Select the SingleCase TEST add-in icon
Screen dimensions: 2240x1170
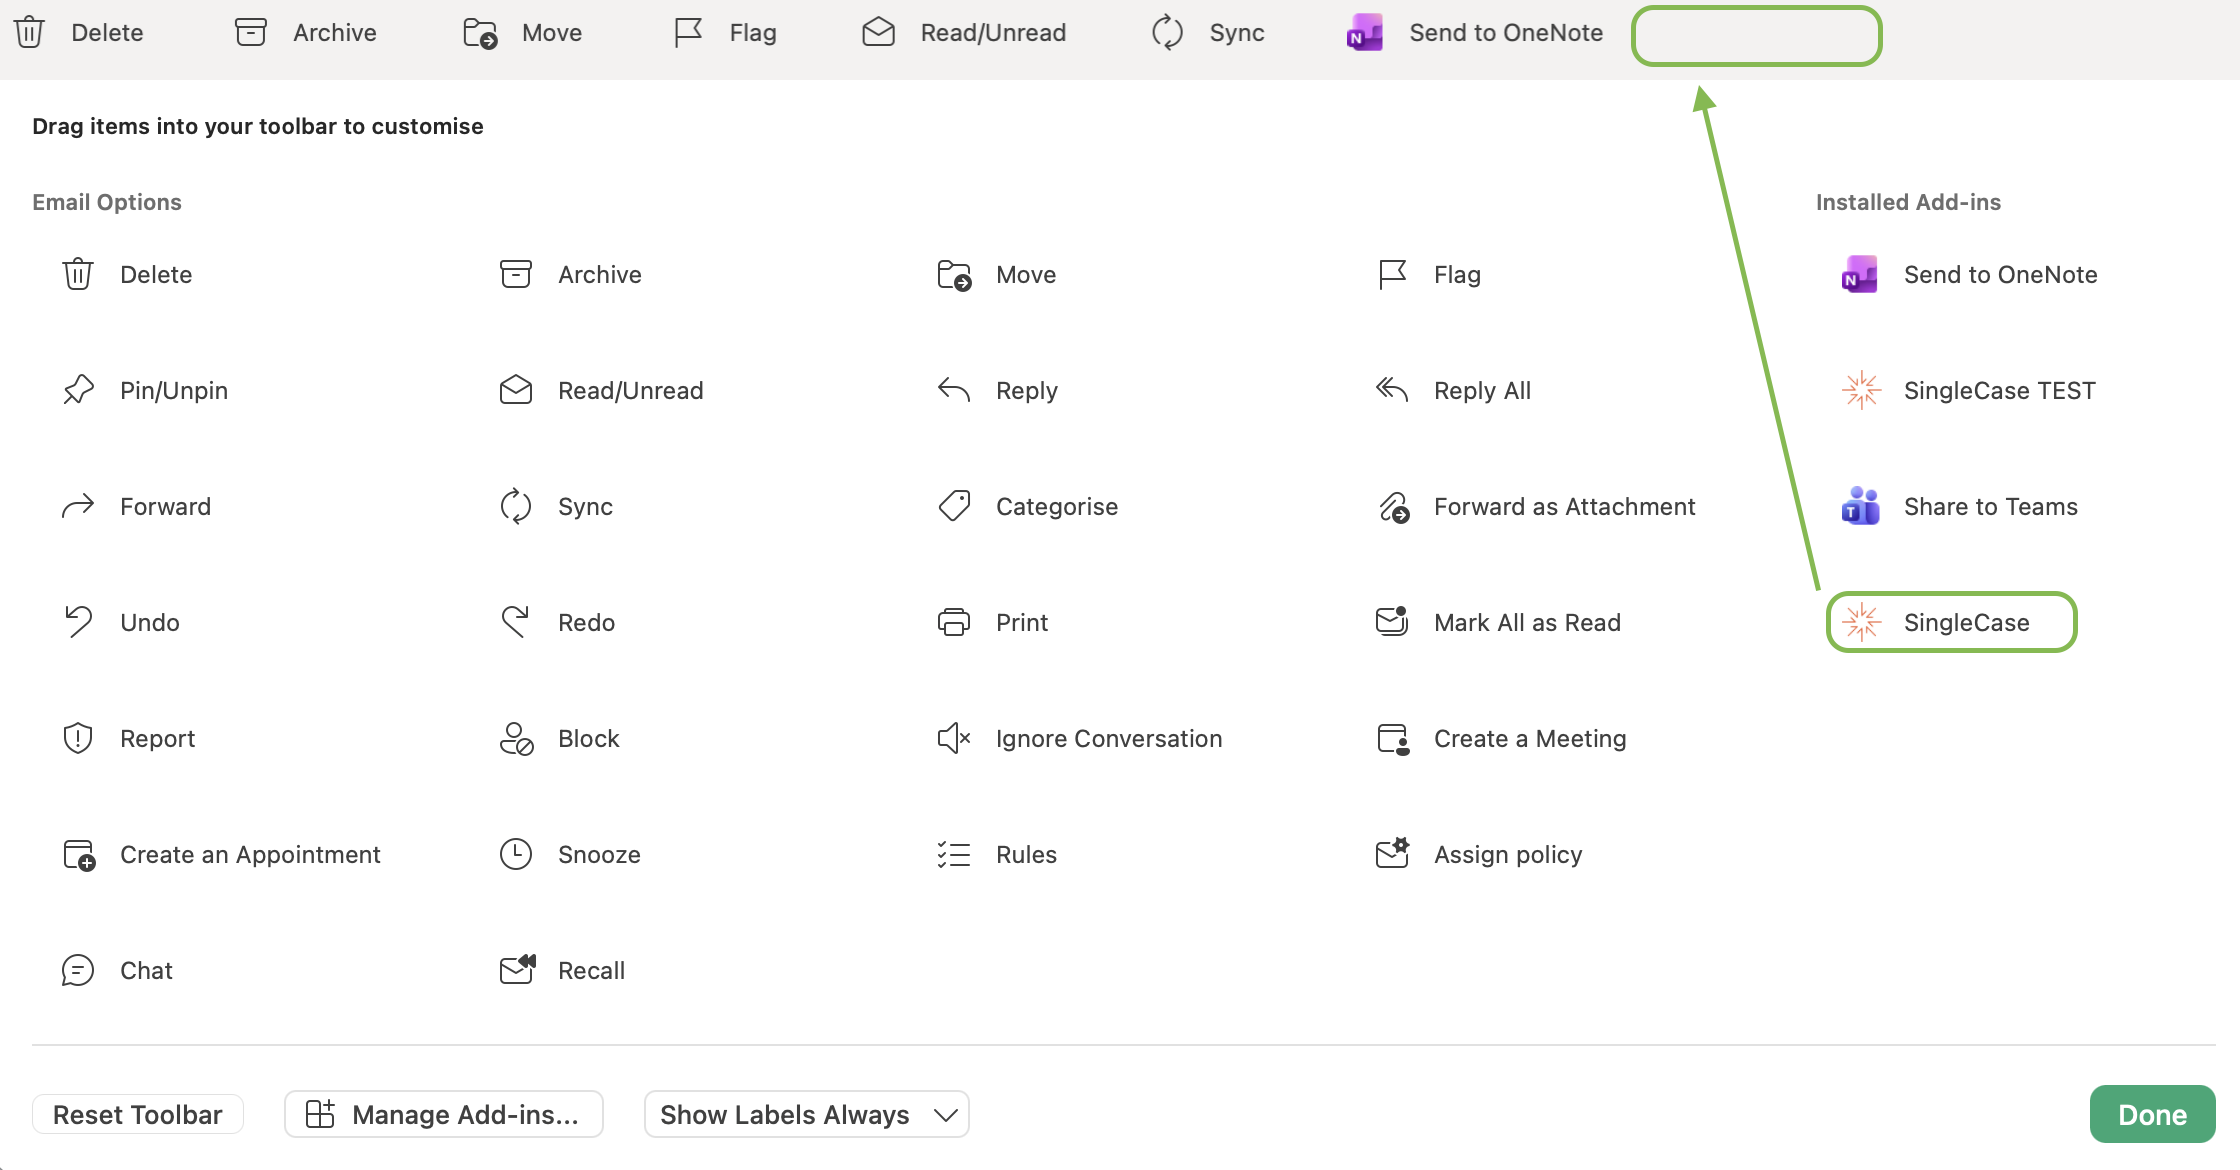pyautogui.click(x=1861, y=390)
